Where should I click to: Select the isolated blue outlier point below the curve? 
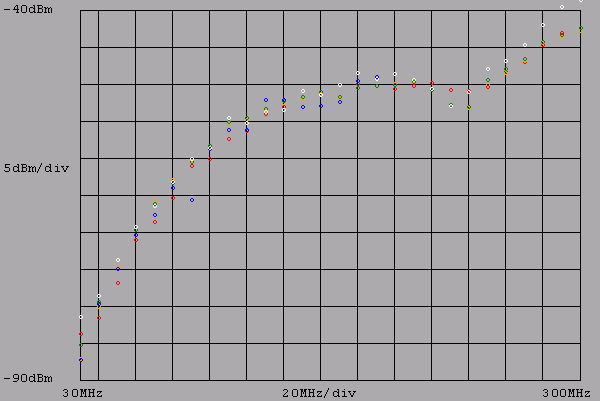tap(192, 200)
